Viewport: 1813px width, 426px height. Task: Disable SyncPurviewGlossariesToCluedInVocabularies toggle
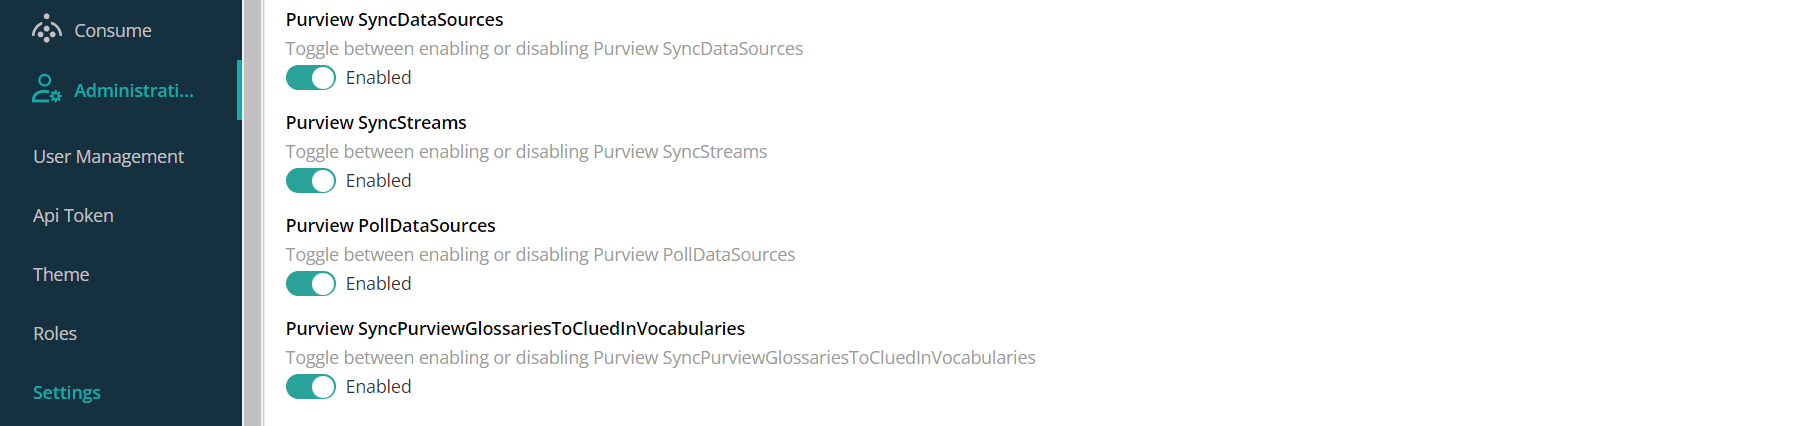tap(311, 387)
